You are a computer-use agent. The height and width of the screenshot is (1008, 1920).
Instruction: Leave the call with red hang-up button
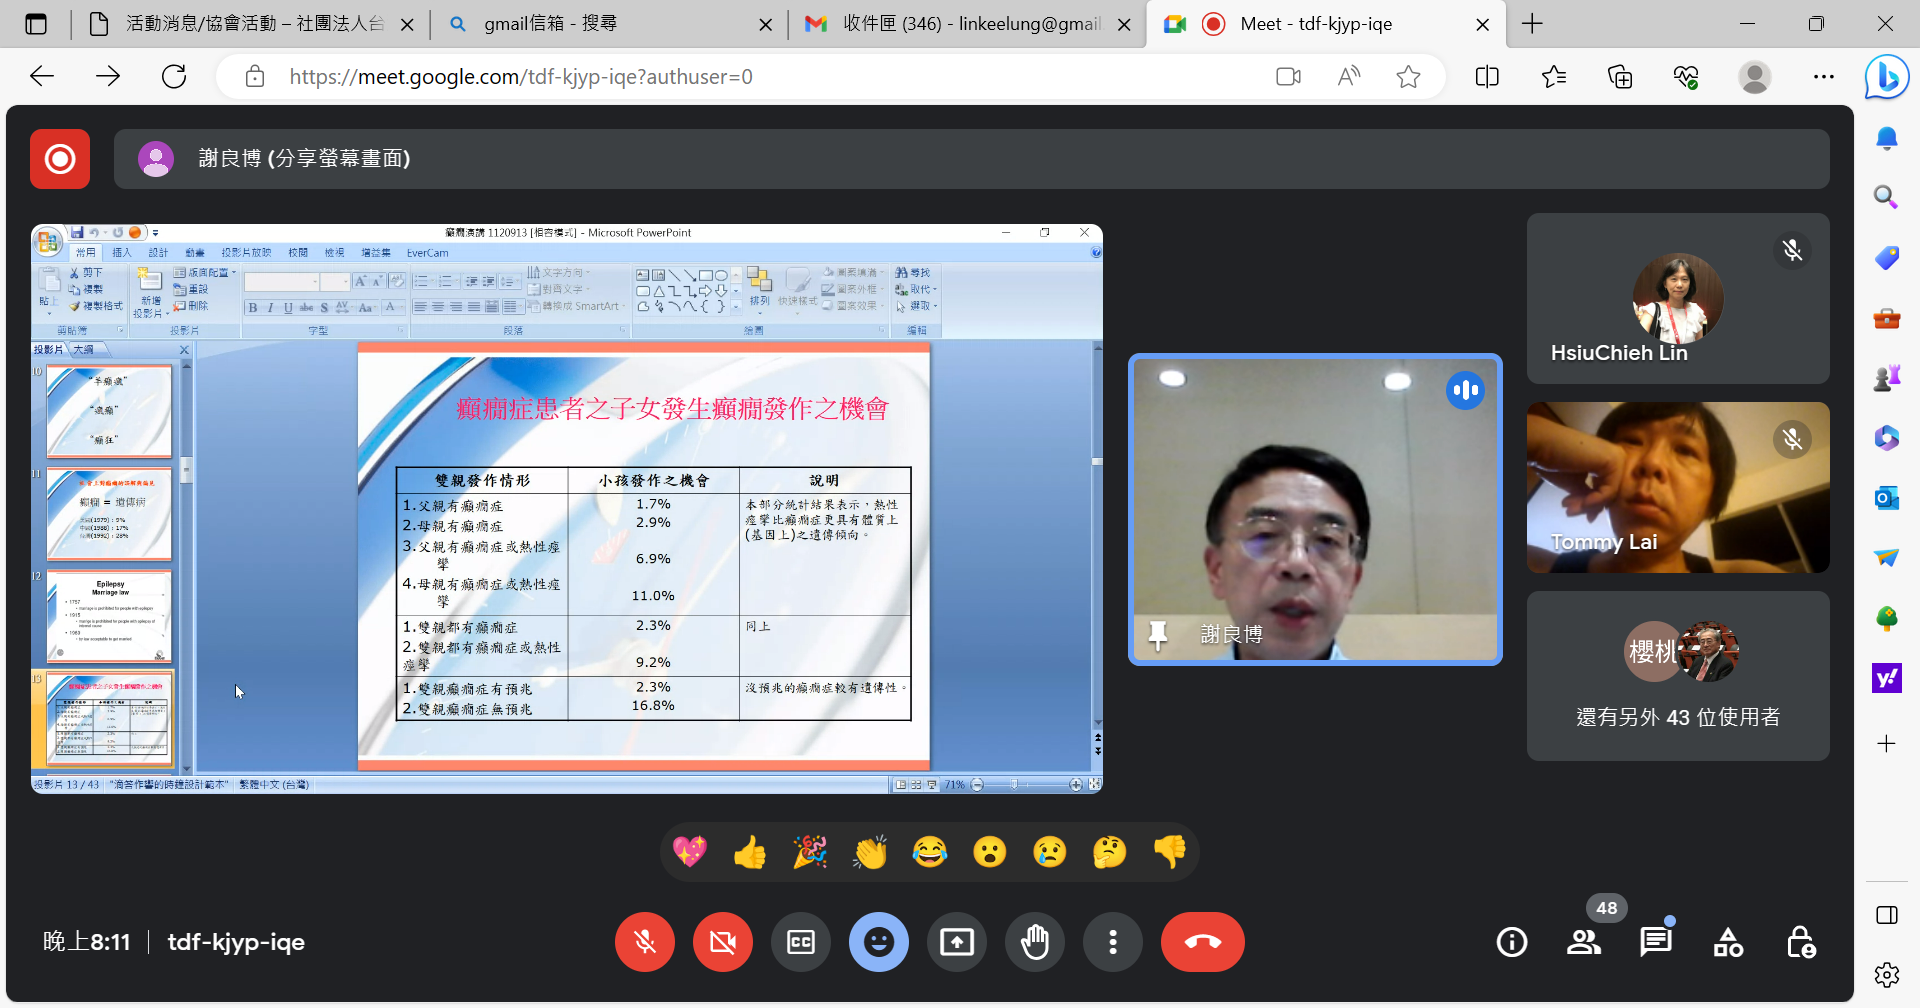click(x=1203, y=942)
